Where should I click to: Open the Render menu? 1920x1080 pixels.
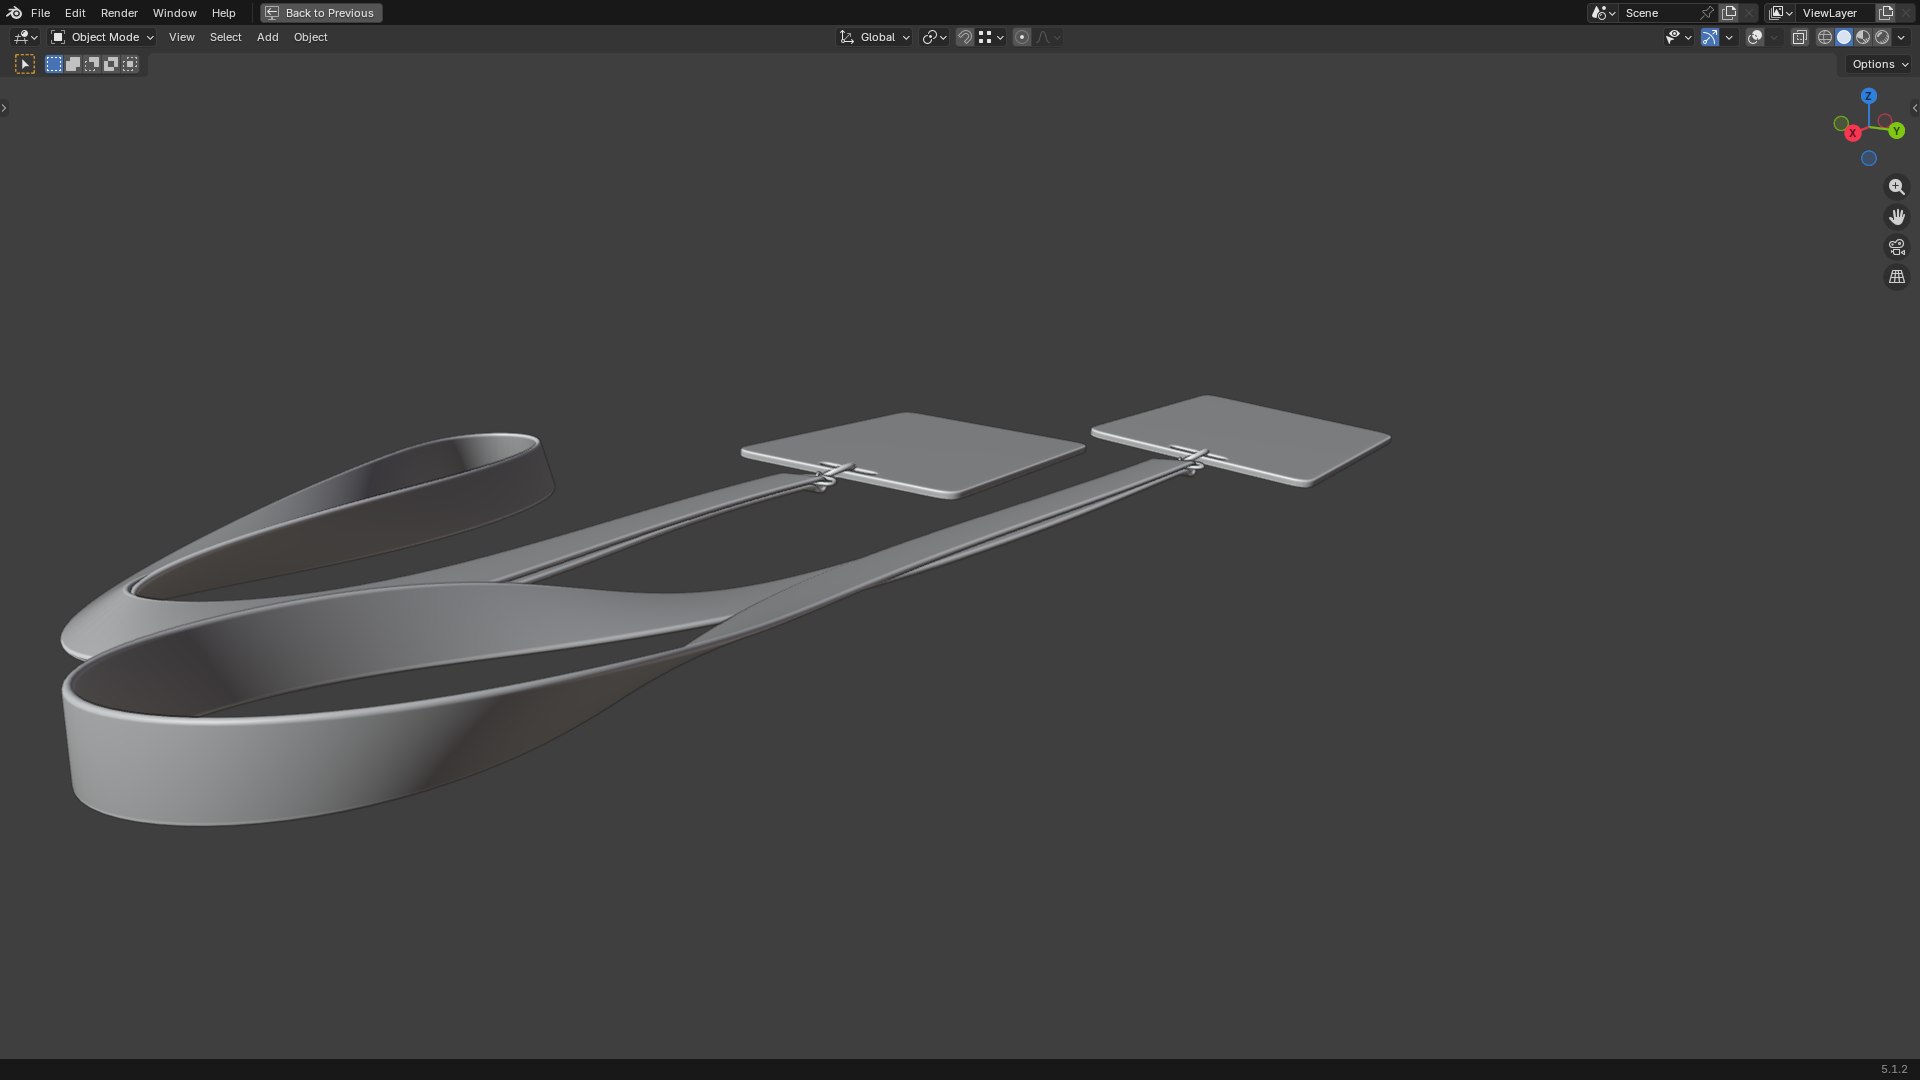click(119, 13)
